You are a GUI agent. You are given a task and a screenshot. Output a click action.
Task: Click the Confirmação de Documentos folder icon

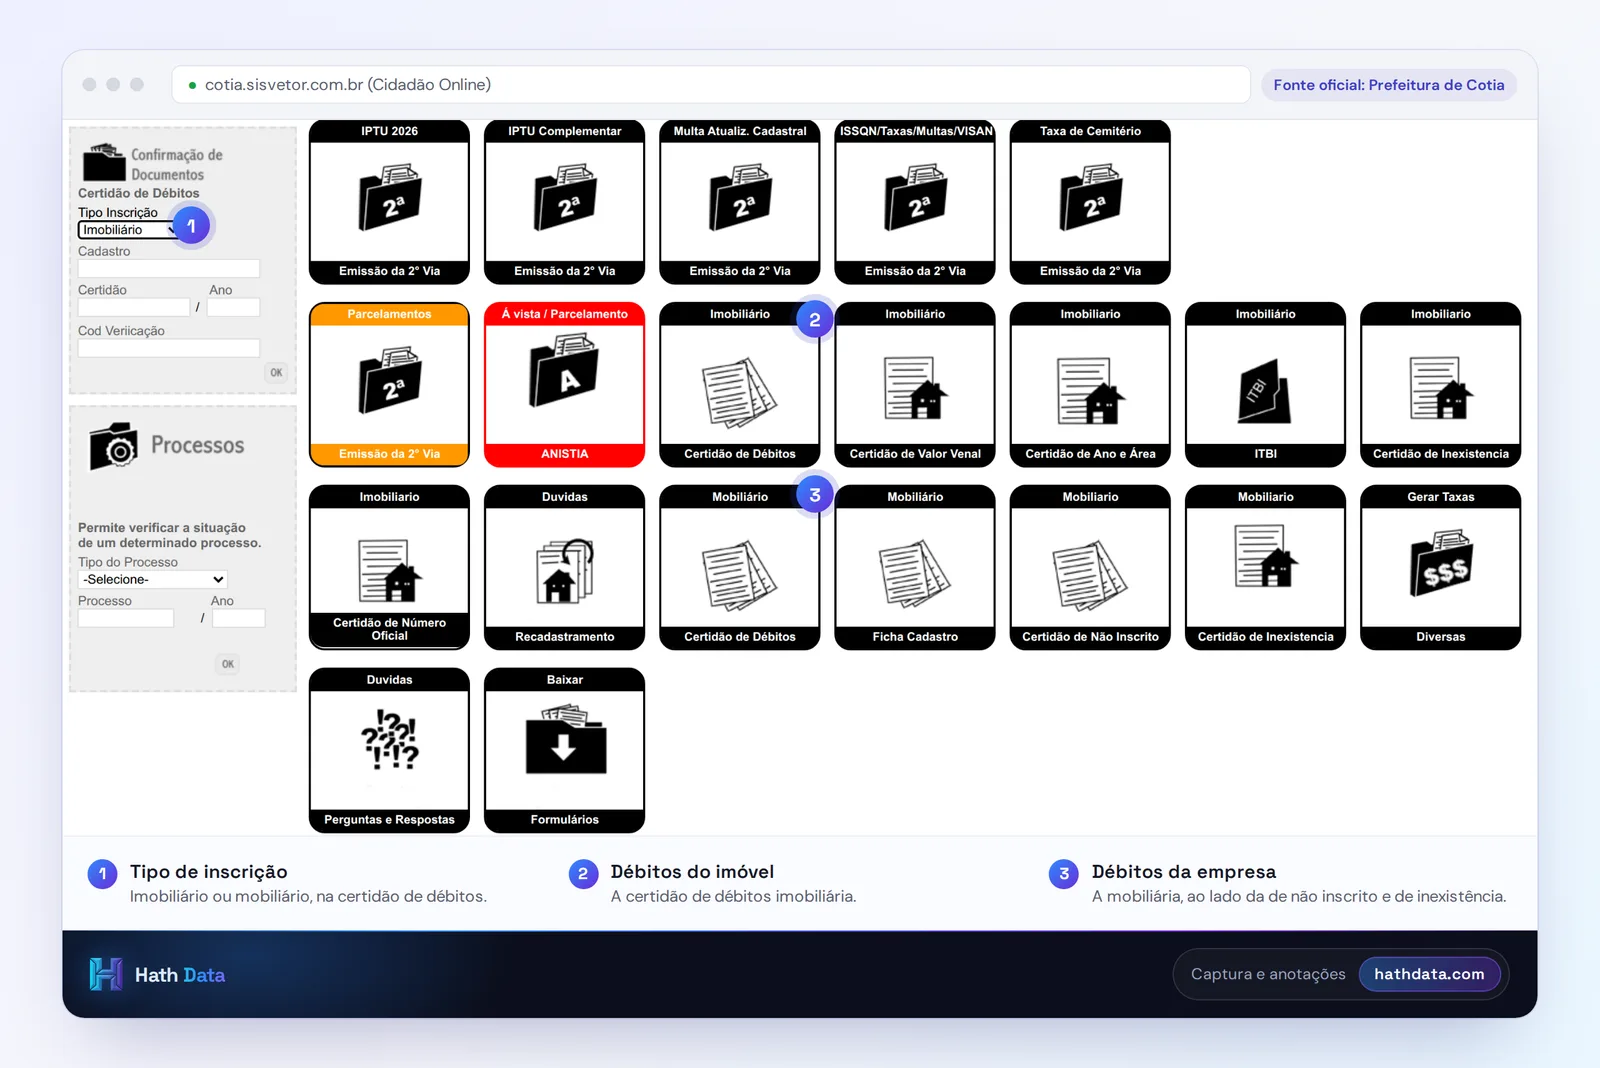104,162
